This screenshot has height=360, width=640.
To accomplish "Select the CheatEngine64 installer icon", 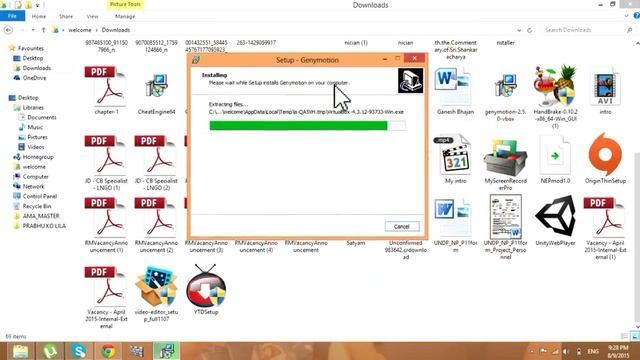I will pos(156,86).
